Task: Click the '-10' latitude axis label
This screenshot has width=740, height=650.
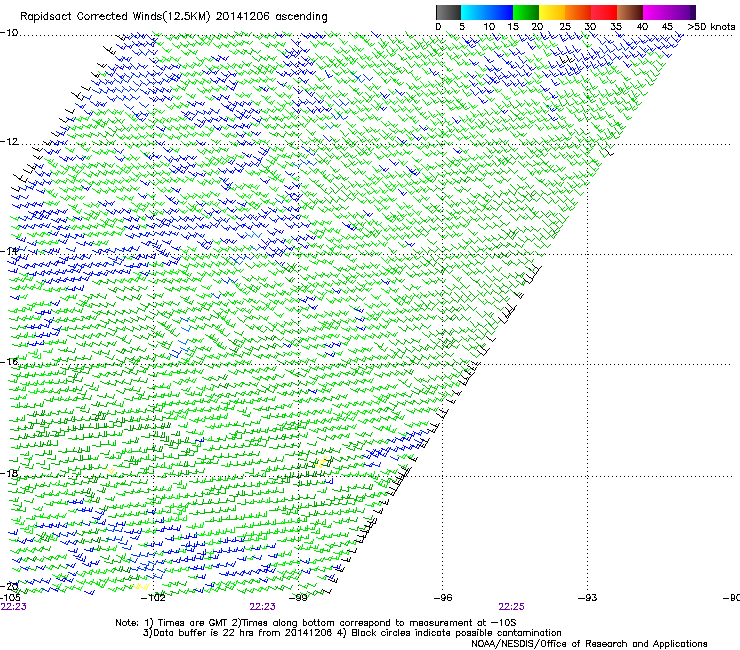Action: [x=9, y=33]
